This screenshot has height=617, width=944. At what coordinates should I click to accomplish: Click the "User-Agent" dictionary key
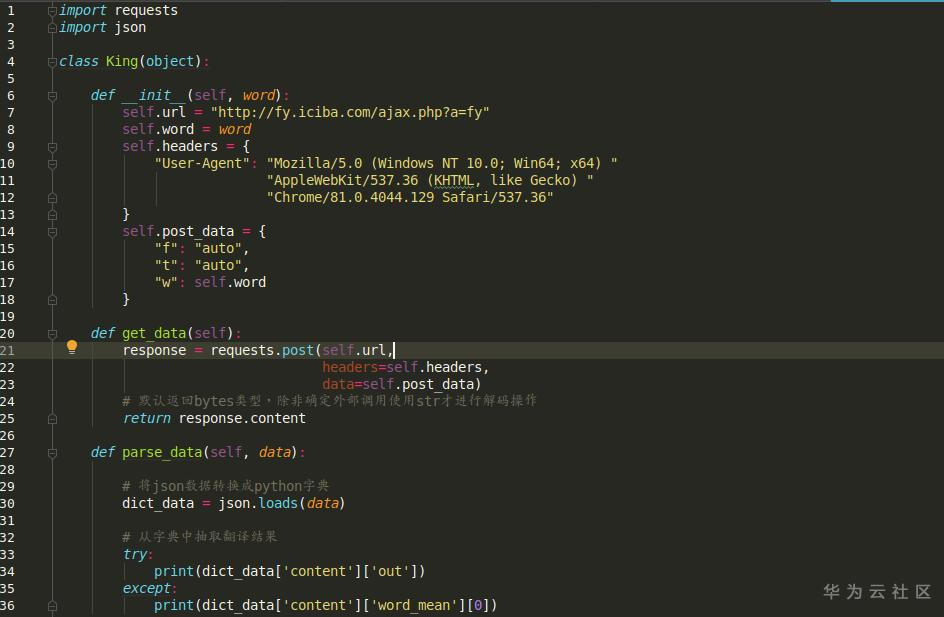[202, 163]
